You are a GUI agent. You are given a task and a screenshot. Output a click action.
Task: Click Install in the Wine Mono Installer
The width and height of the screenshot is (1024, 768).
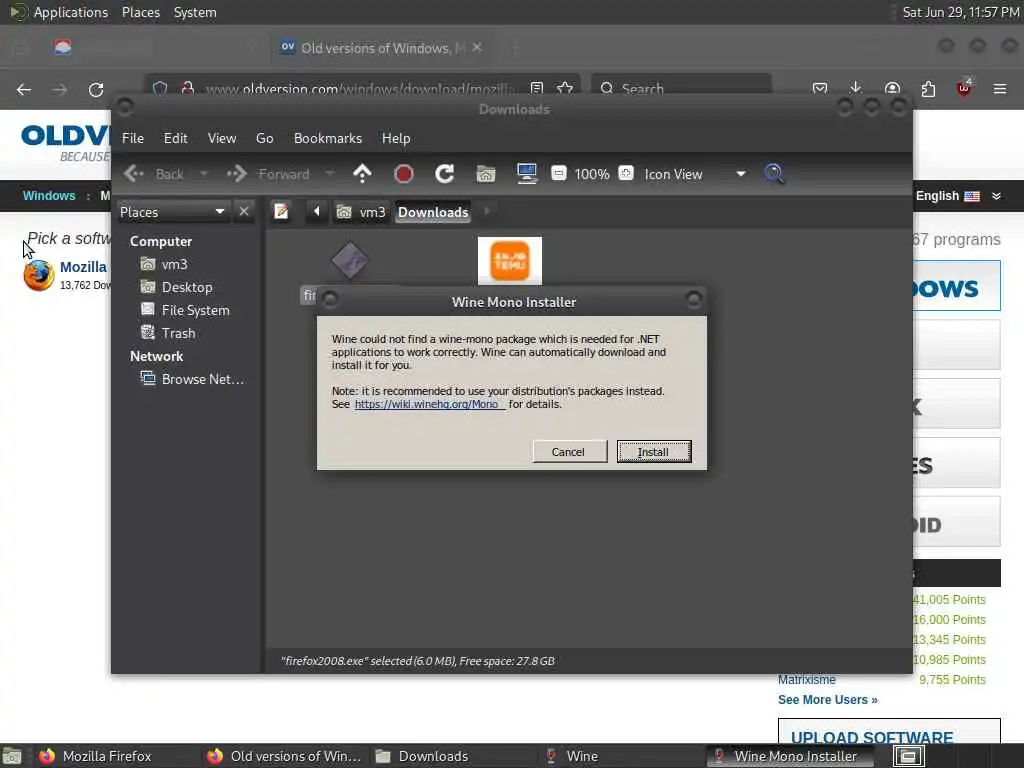click(x=654, y=452)
